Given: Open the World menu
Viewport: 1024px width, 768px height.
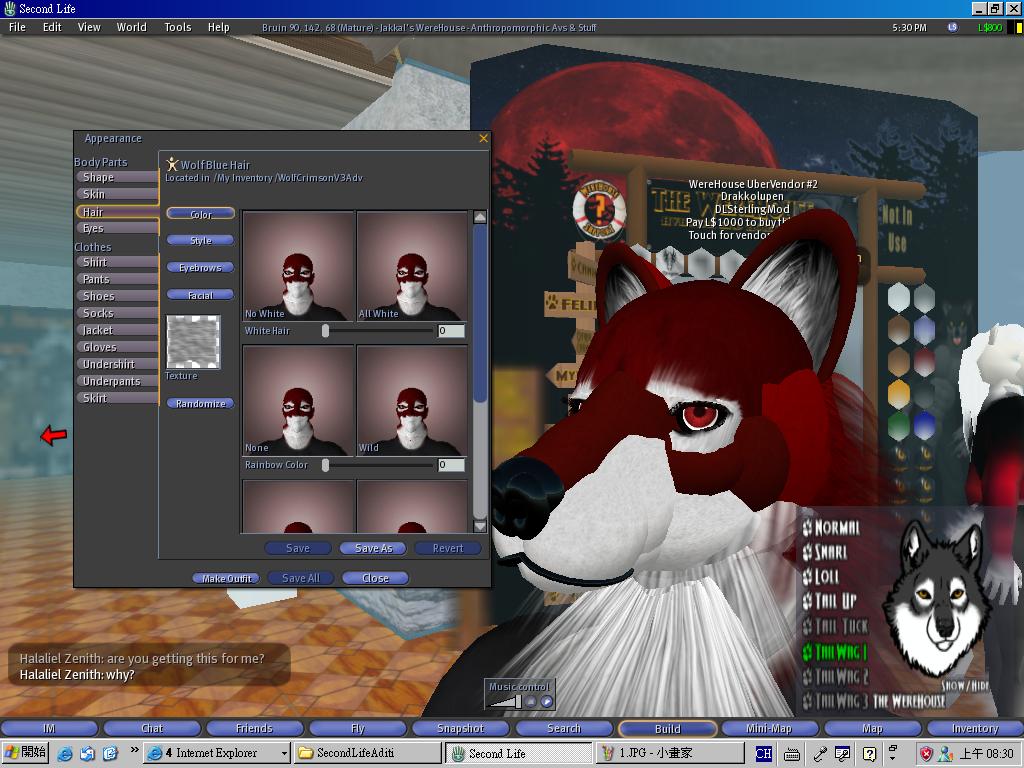Looking at the screenshot, I should (131, 28).
